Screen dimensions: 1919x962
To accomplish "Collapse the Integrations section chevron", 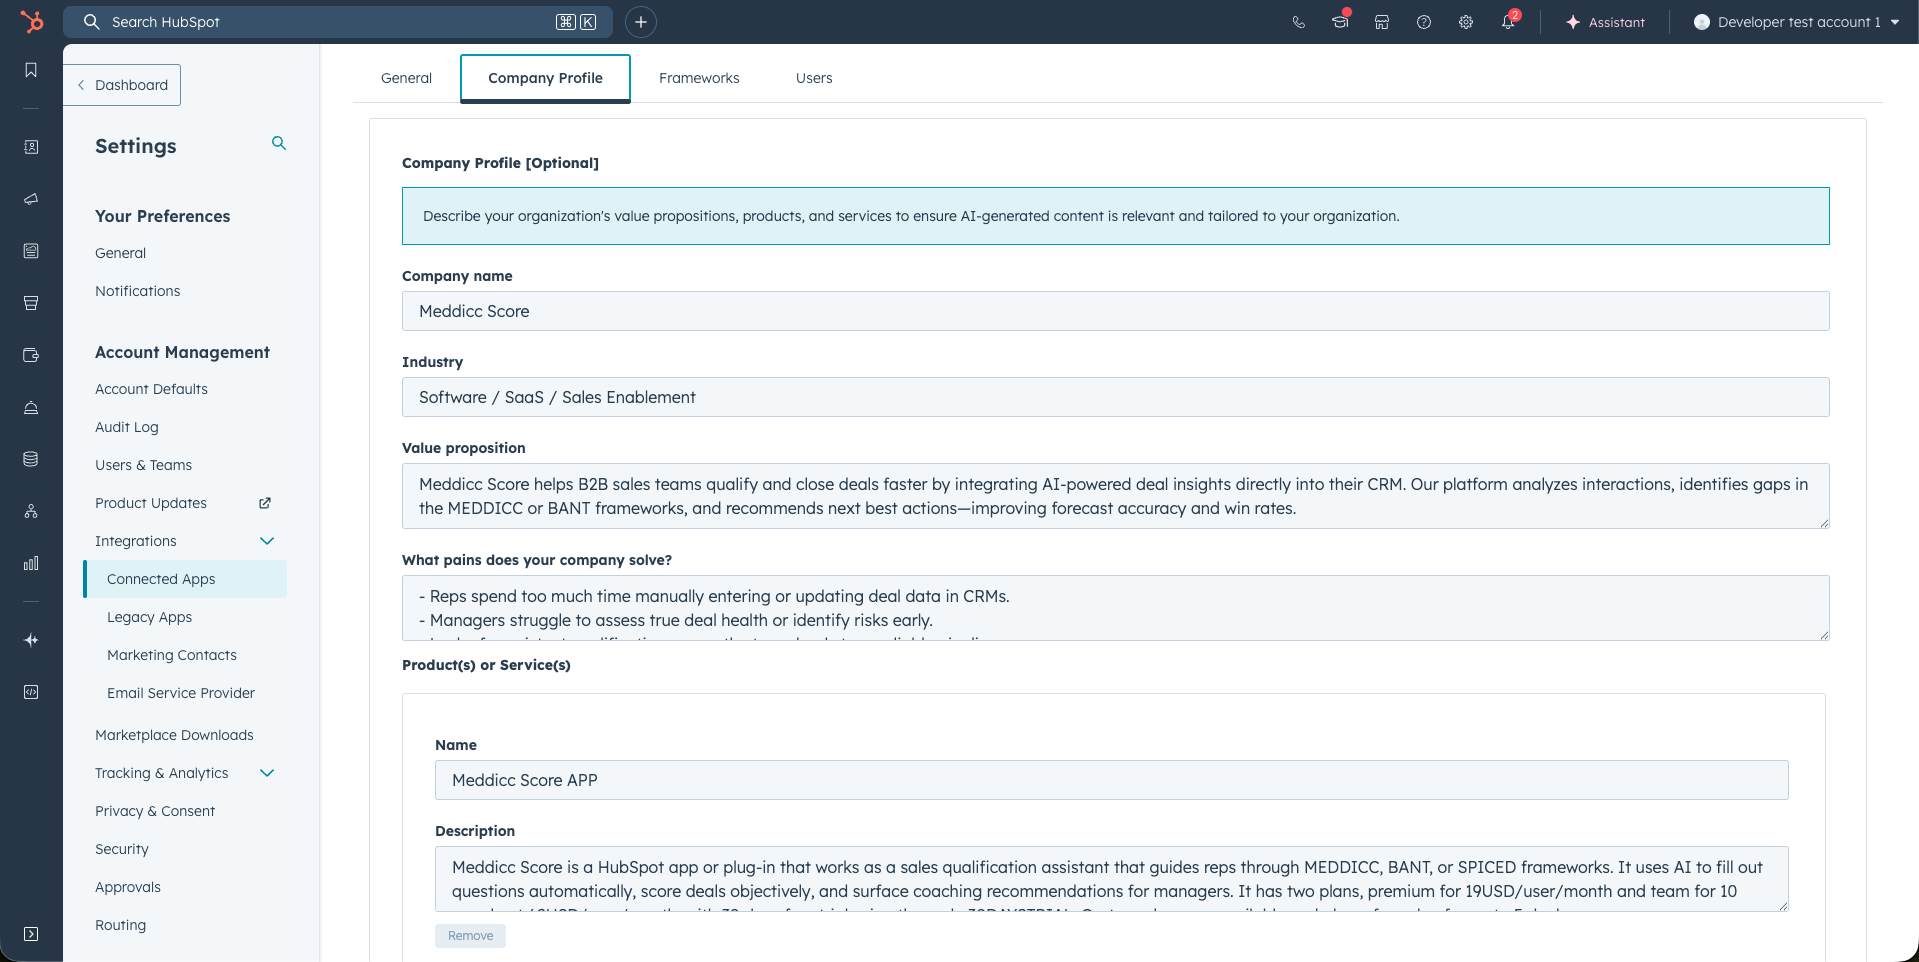I will coord(267,541).
